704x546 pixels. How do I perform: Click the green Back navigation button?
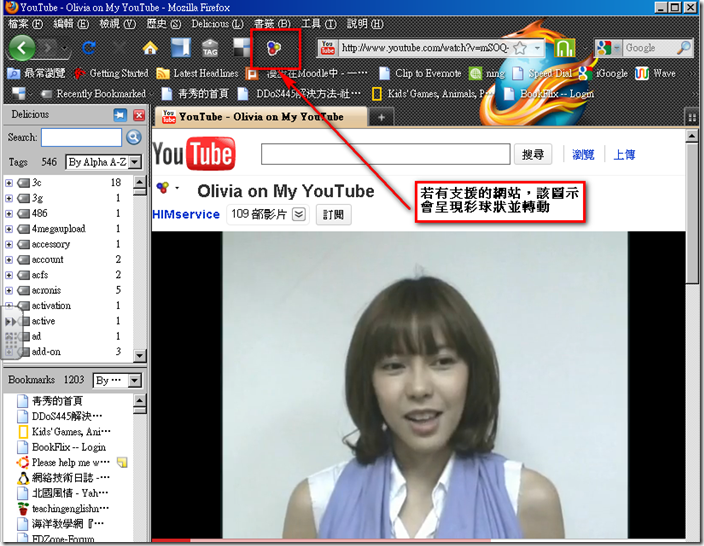tap(22, 48)
